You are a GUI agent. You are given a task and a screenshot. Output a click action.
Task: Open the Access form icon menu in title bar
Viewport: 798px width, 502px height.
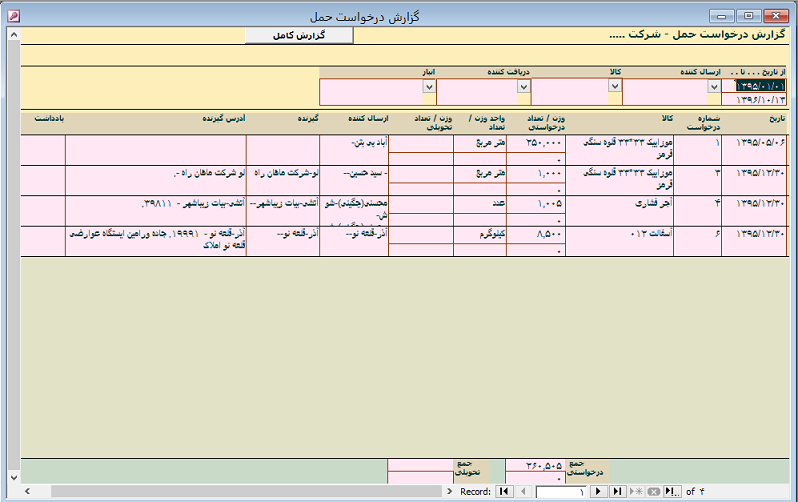[14, 16]
